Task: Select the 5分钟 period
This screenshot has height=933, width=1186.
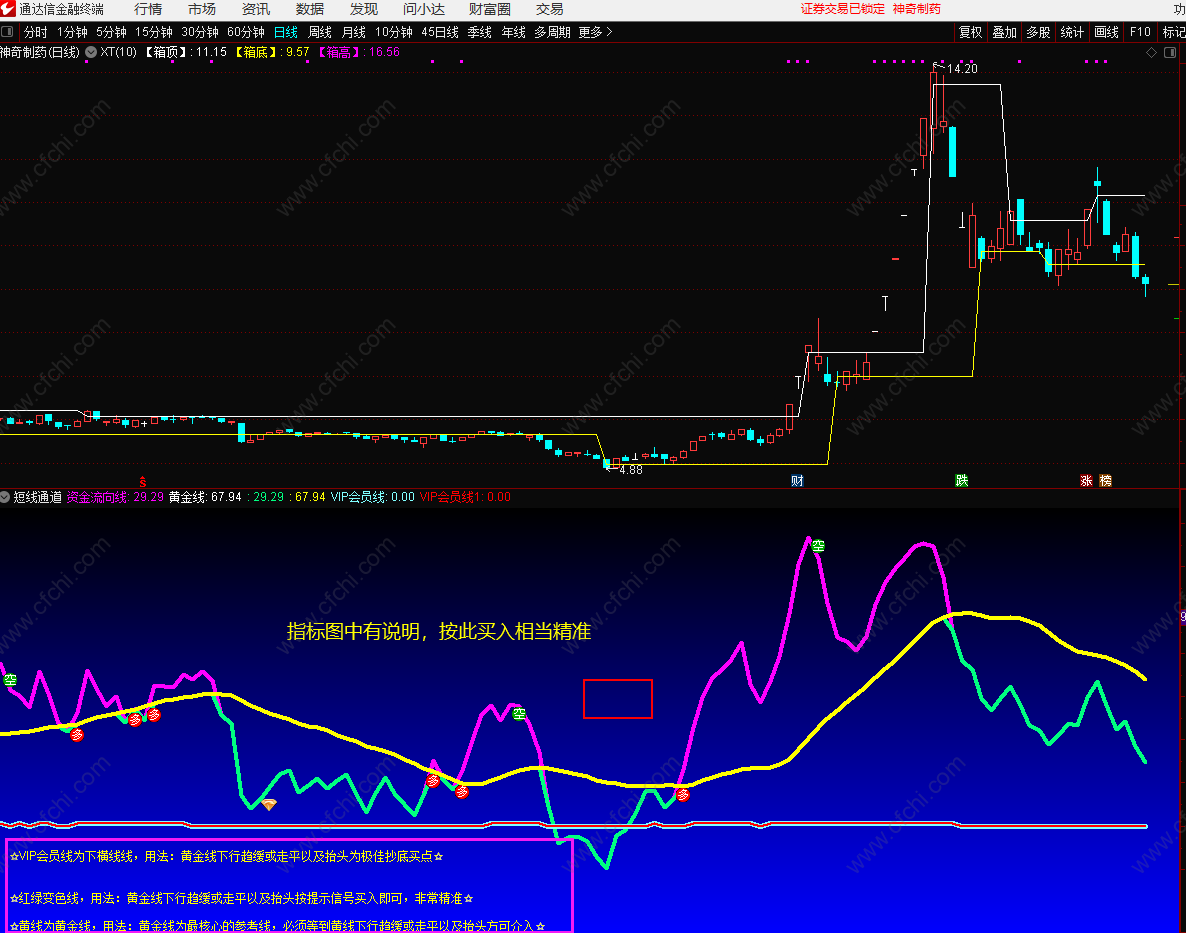Action: [111, 32]
